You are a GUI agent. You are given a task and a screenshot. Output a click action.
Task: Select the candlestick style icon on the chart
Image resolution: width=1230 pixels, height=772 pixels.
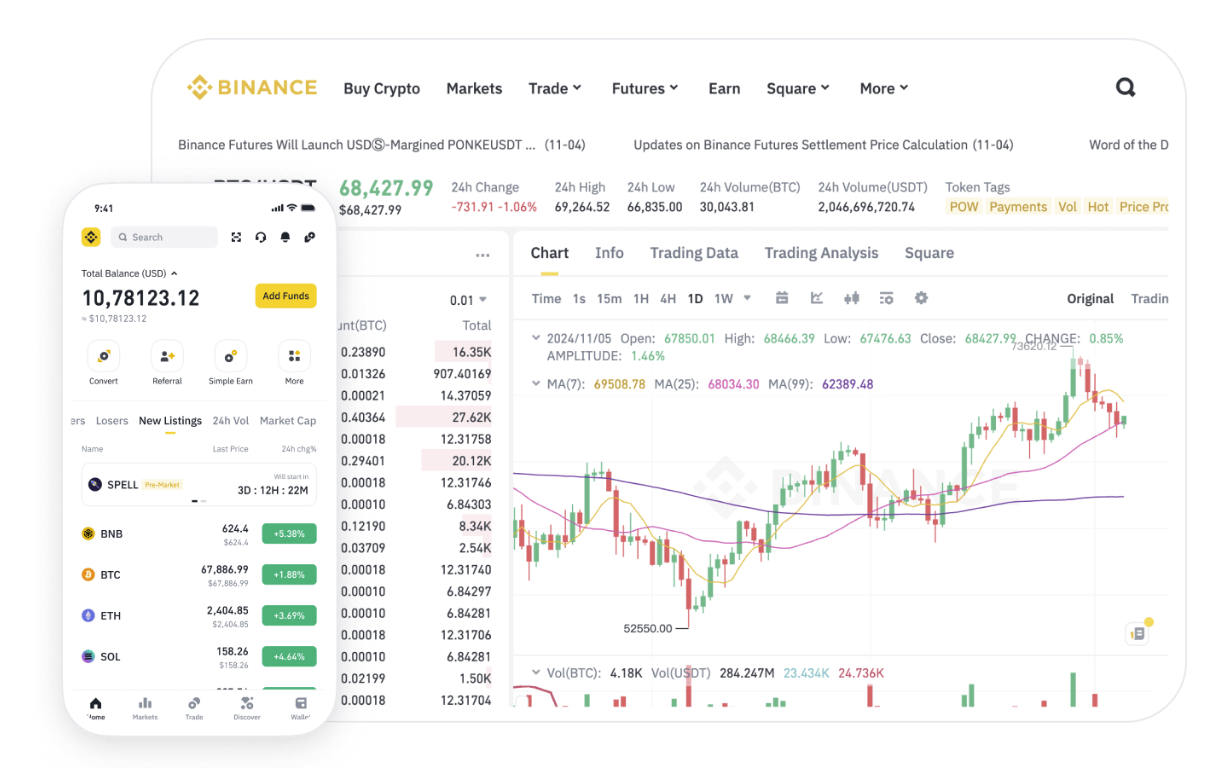(x=852, y=298)
